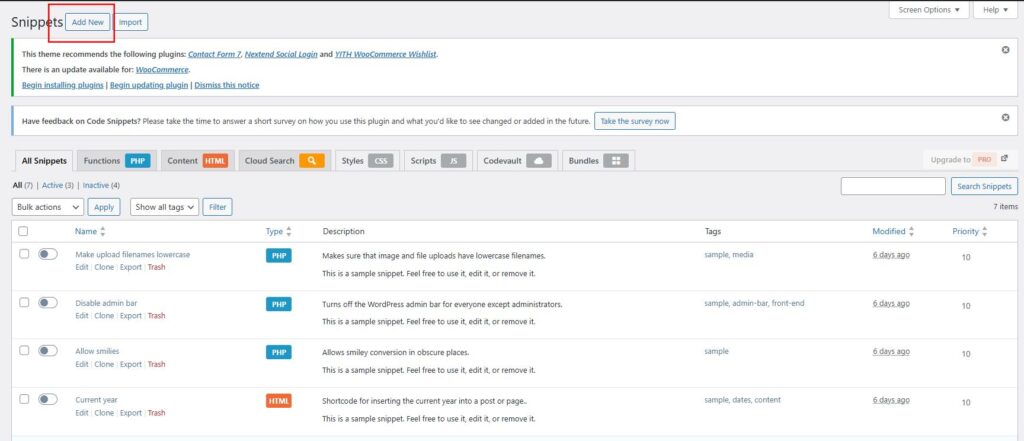Switch to the Functions tab
The height and width of the screenshot is (441, 1024).
pyautogui.click(x=117, y=161)
